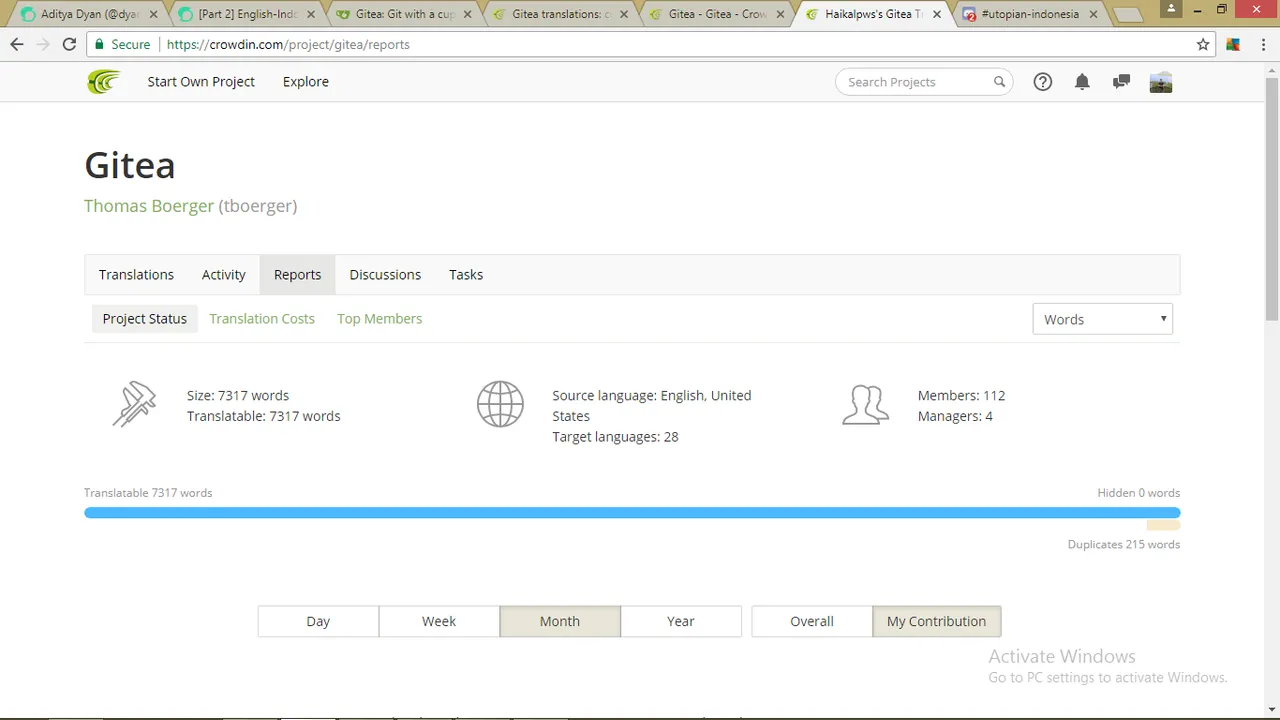This screenshot has width=1280, height=720.
Task: Open the new tab button
Action: click(1127, 15)
